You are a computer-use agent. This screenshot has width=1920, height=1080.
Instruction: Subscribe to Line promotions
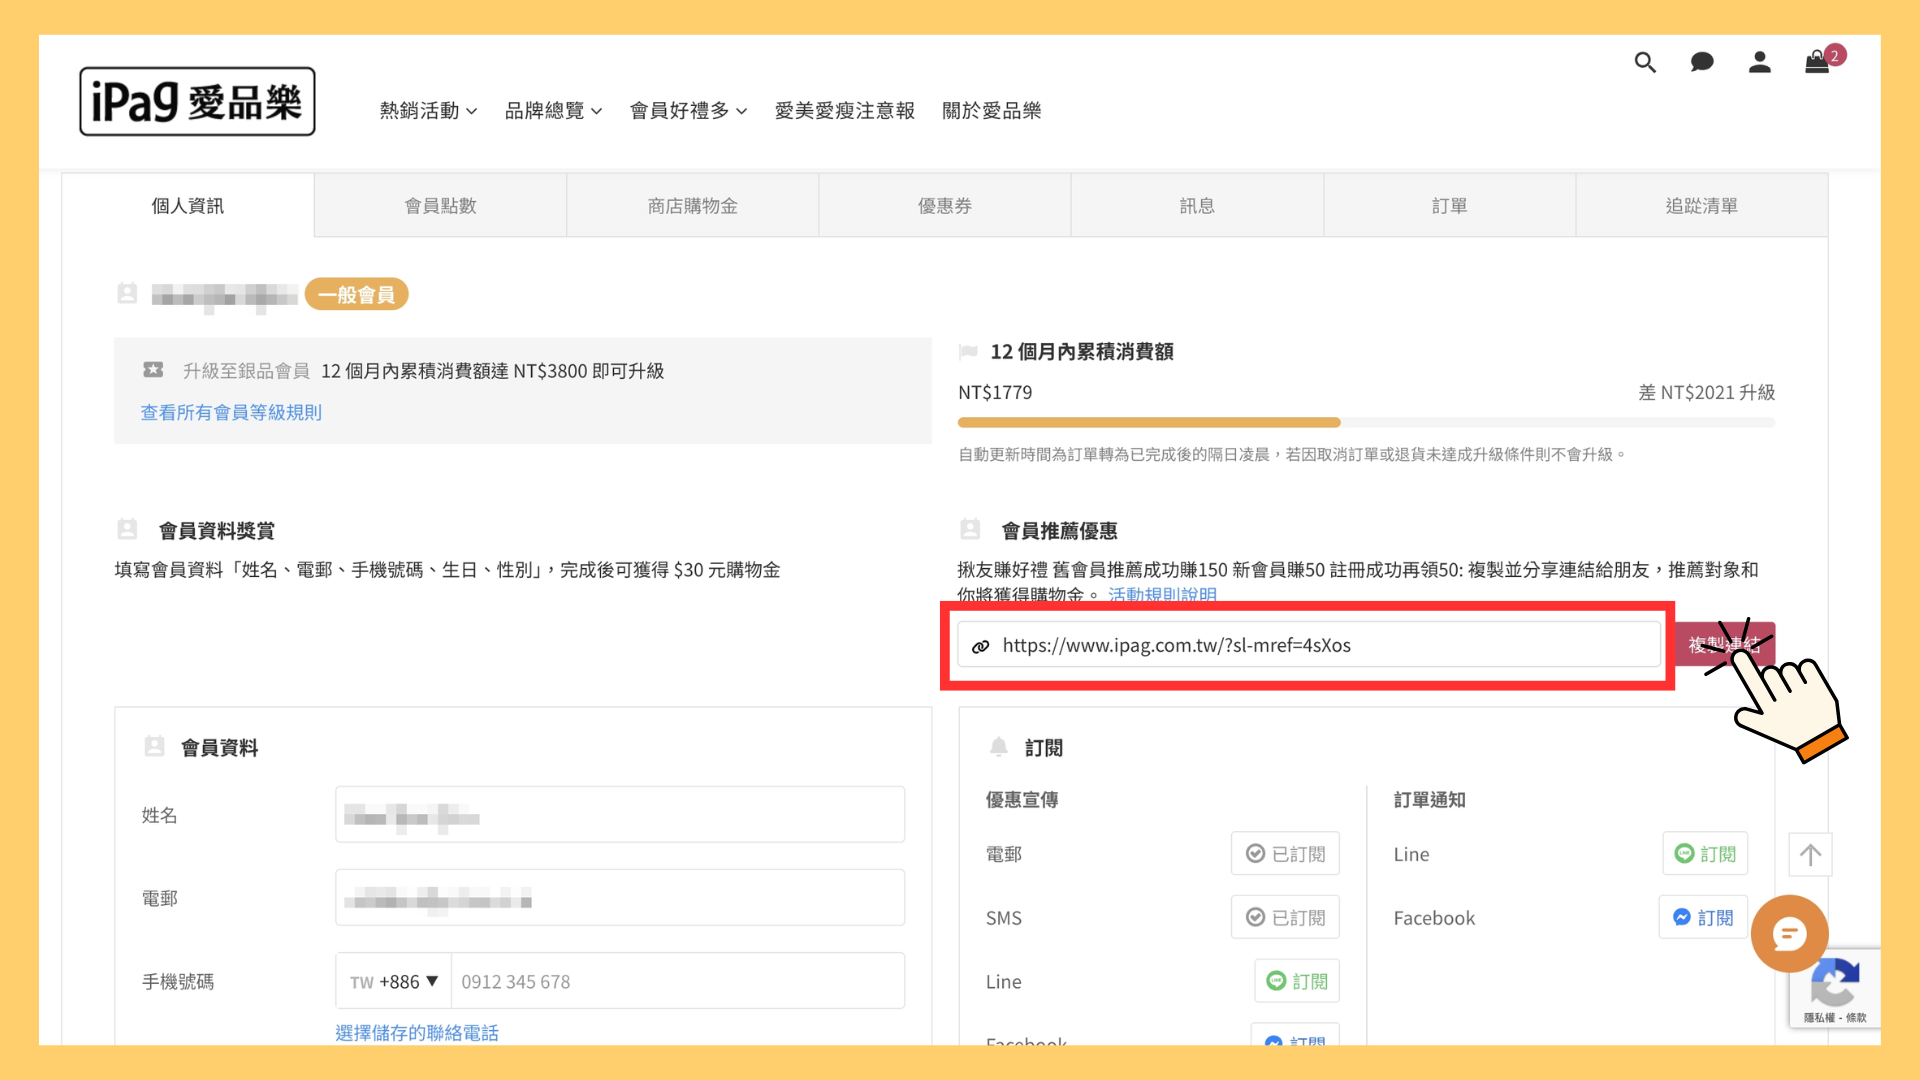[x=1296, y=981]
